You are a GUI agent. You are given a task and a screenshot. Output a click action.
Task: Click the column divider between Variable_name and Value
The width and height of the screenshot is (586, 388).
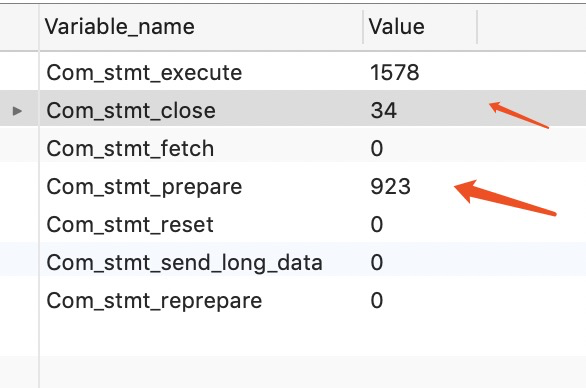coord(363,27)
